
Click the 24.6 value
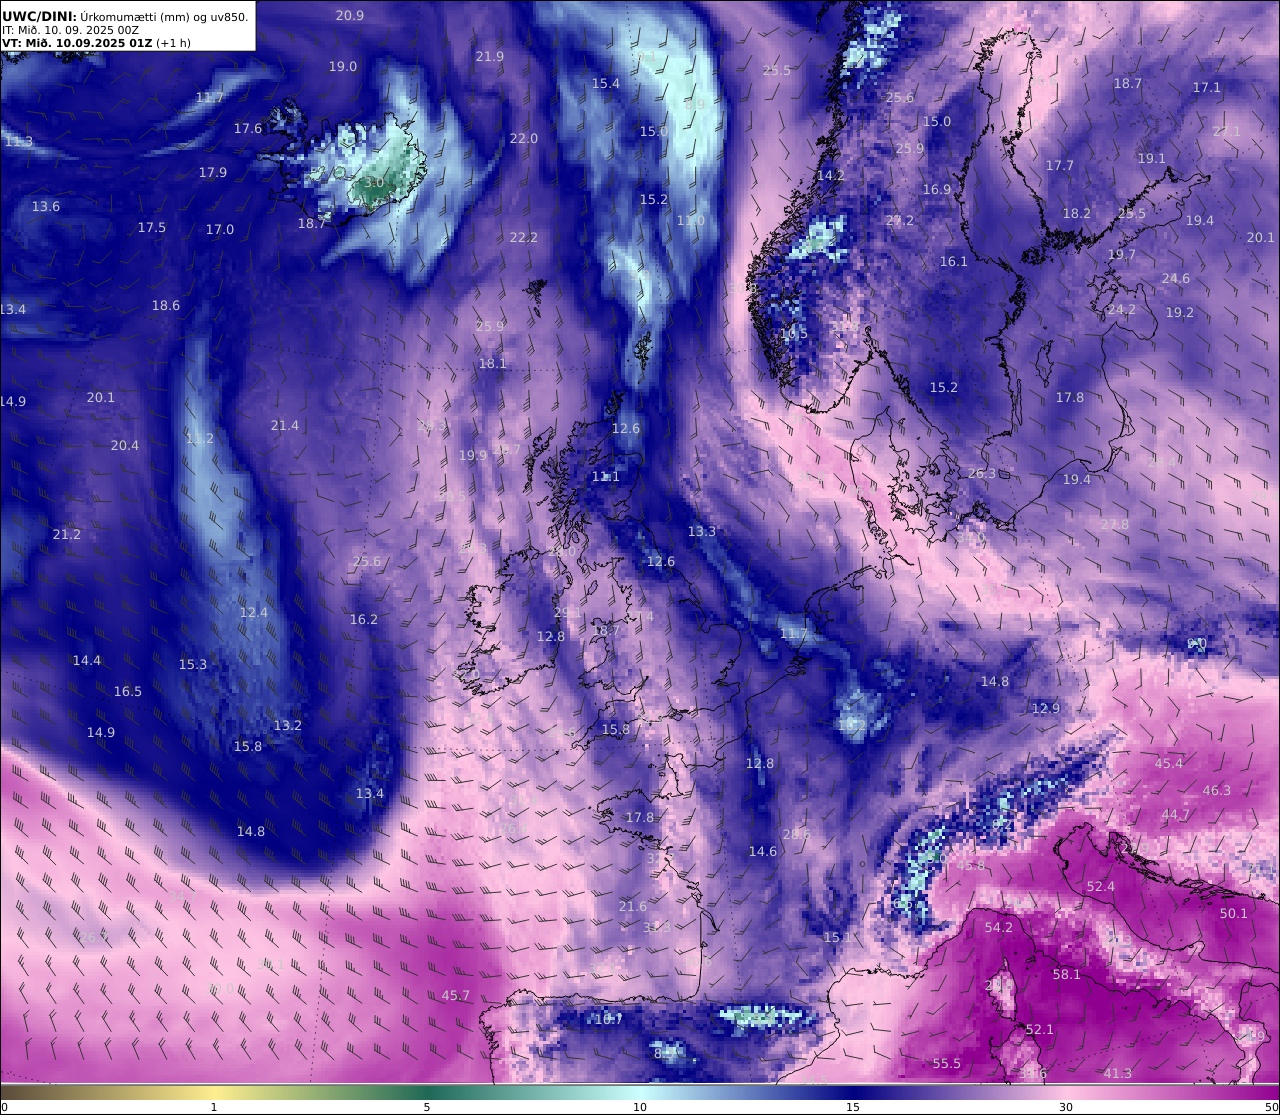click(1176, 278)
